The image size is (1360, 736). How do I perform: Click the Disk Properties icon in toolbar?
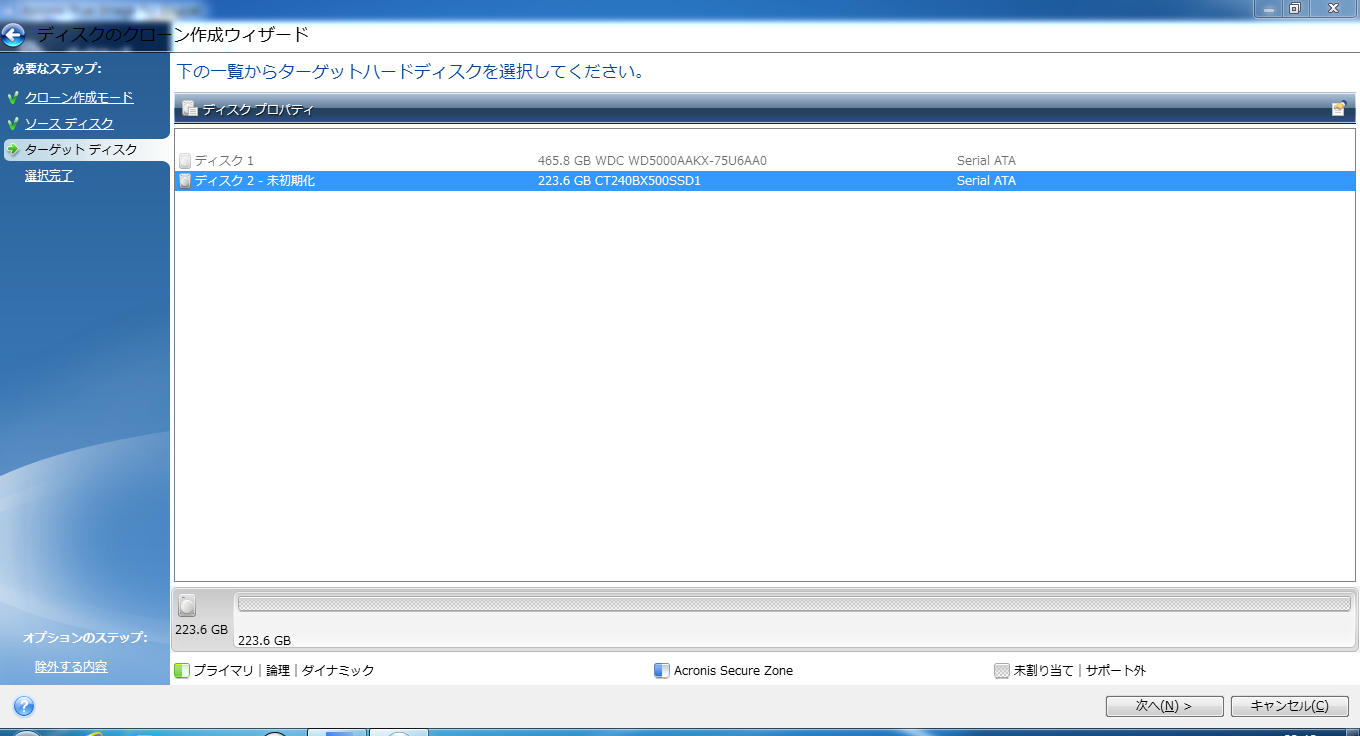coord(190,108)
